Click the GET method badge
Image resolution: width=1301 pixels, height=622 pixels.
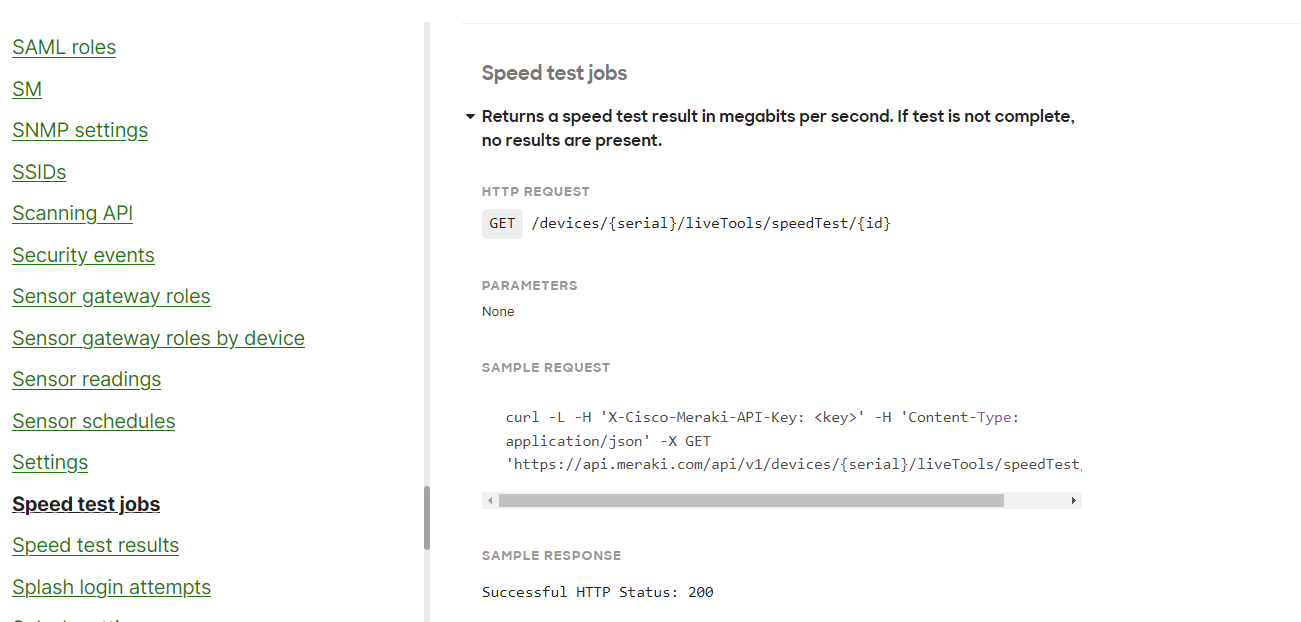click(502, 223)
